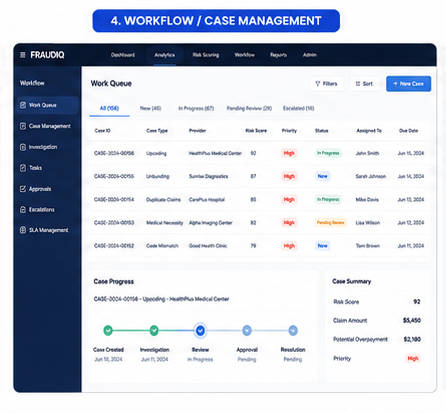The width and height of the screenshot is (446, 413).
Task: Open the Reports top menu
Action: coord(278,55)
